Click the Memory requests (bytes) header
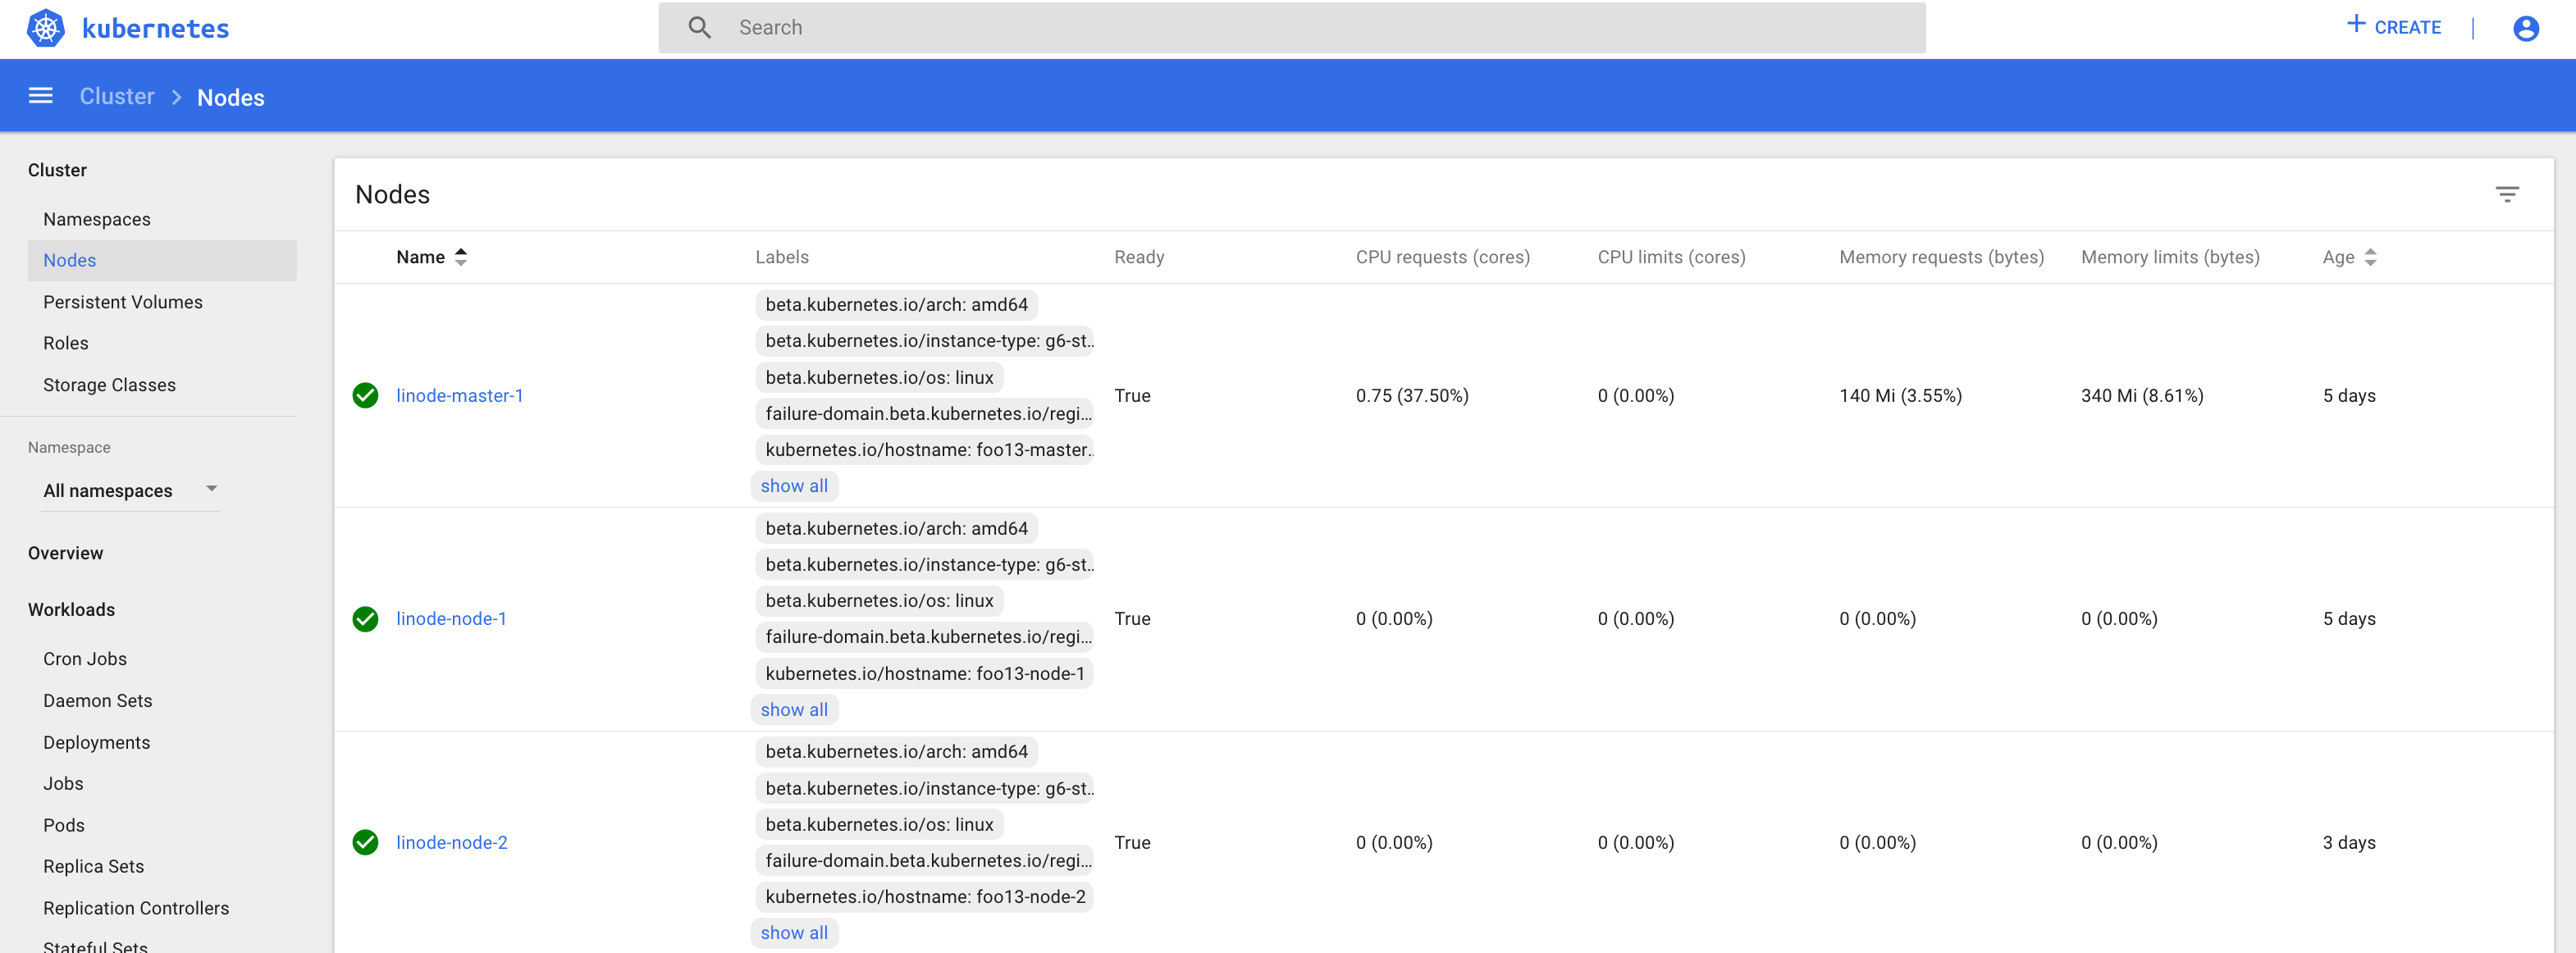This screenshot has width=2576, height=953. [x=1941, y=257]
